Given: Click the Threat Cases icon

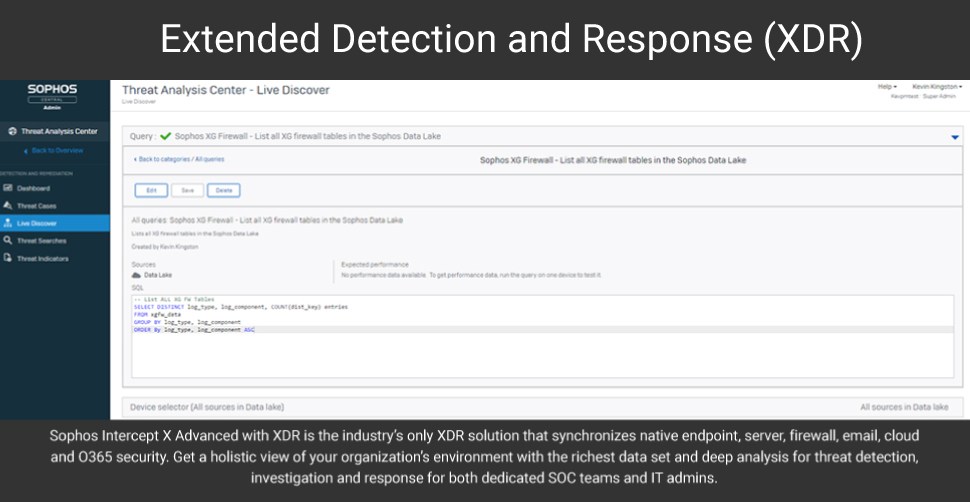Looking at the screenshot, I should (x=7, y=206).
